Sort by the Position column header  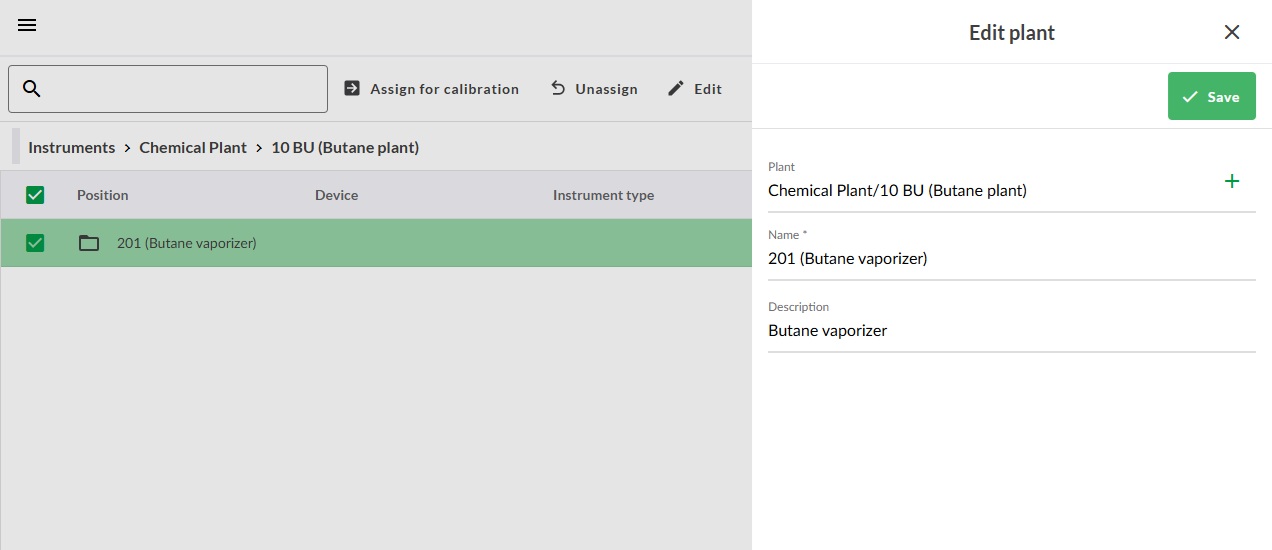click(103, 195)
